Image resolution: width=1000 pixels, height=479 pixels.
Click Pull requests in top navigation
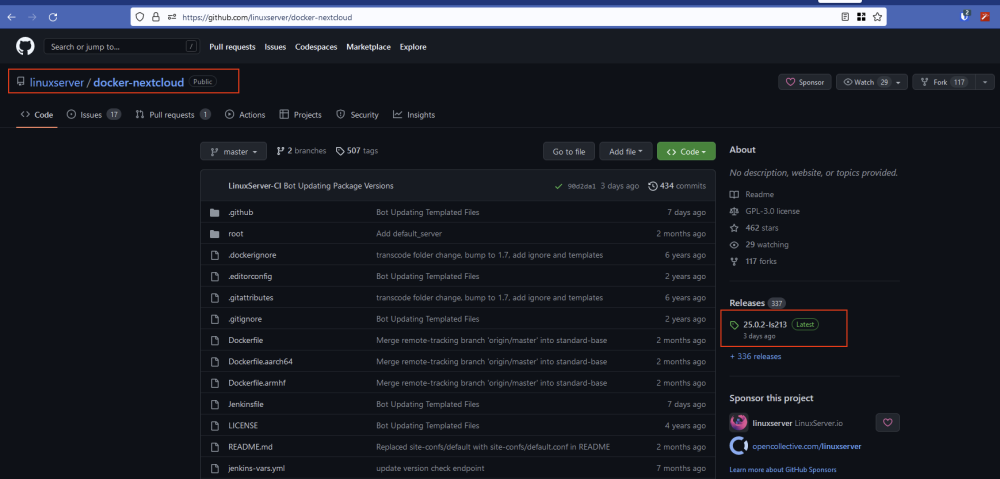point(232,47)
